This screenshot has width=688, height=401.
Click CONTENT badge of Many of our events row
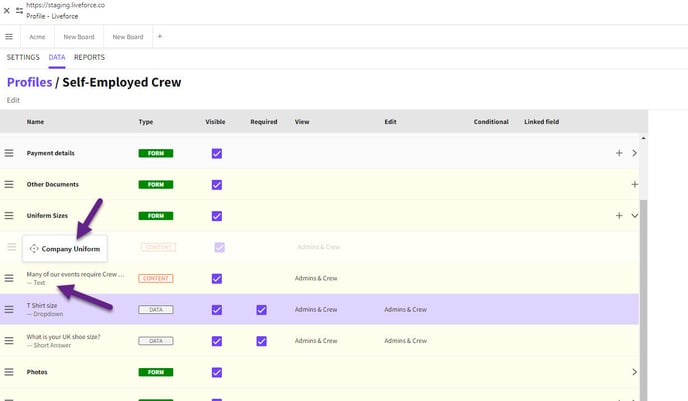(x=156, y=278)
